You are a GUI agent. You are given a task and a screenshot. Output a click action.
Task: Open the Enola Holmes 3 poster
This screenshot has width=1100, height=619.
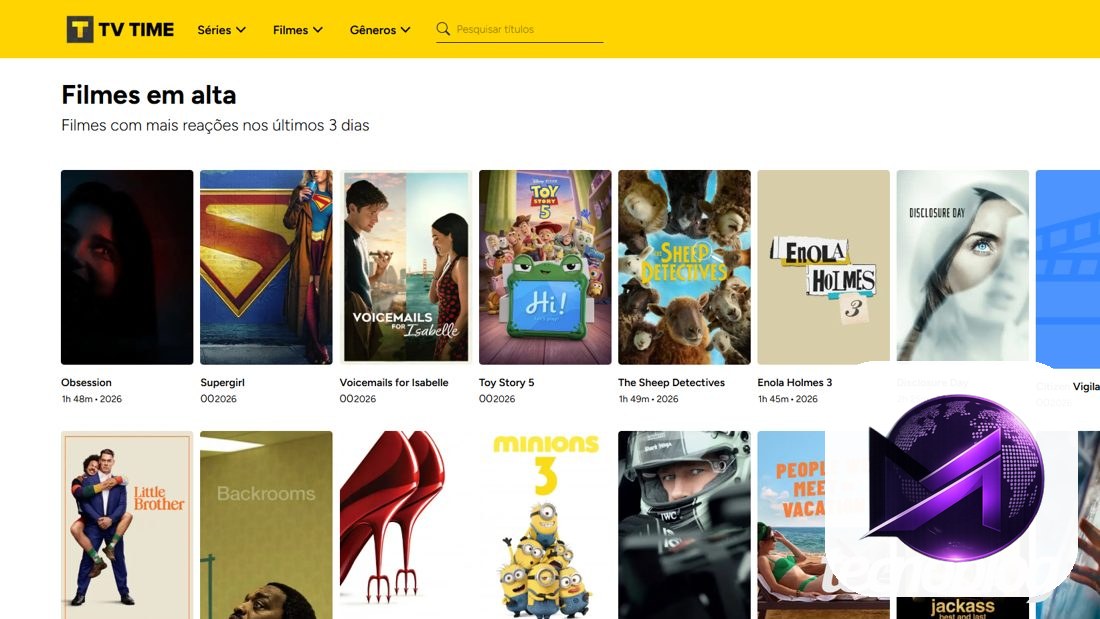tap(824, 267)
